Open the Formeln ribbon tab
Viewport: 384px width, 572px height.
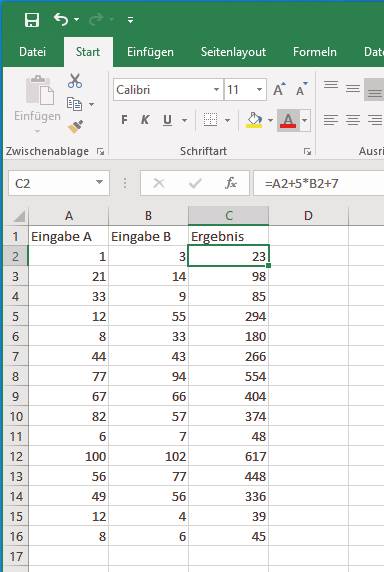tap(314, 52)
